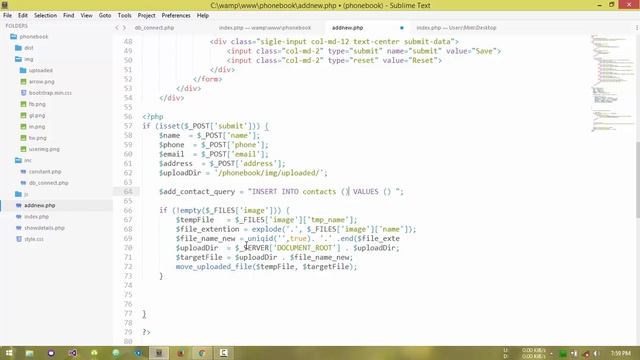This screenshot has height=360, width=640.
Task: Open File Explorer from the taskbar
Action: (29, 353)
